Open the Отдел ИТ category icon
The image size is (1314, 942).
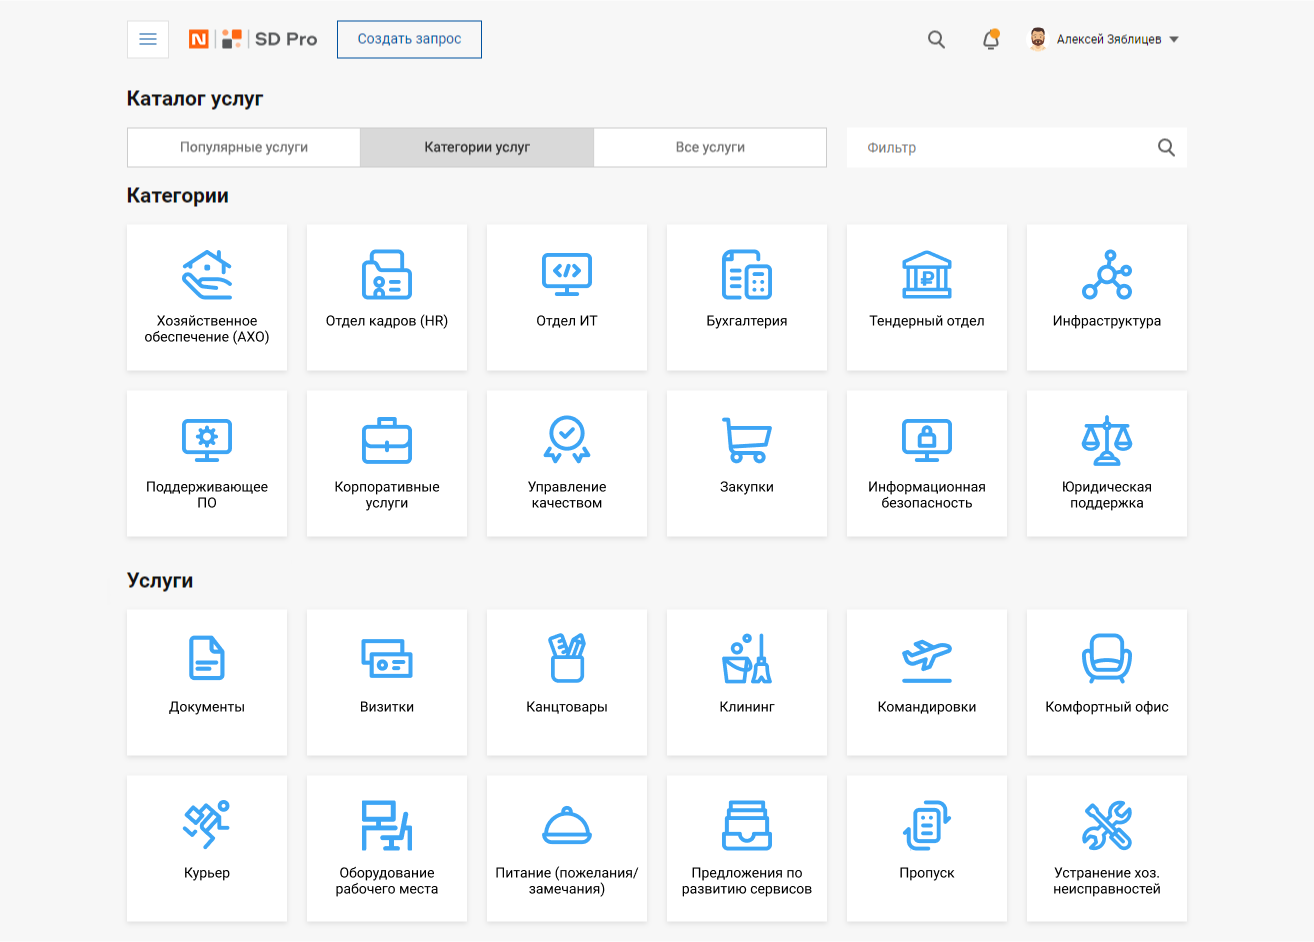click(566, 275)
